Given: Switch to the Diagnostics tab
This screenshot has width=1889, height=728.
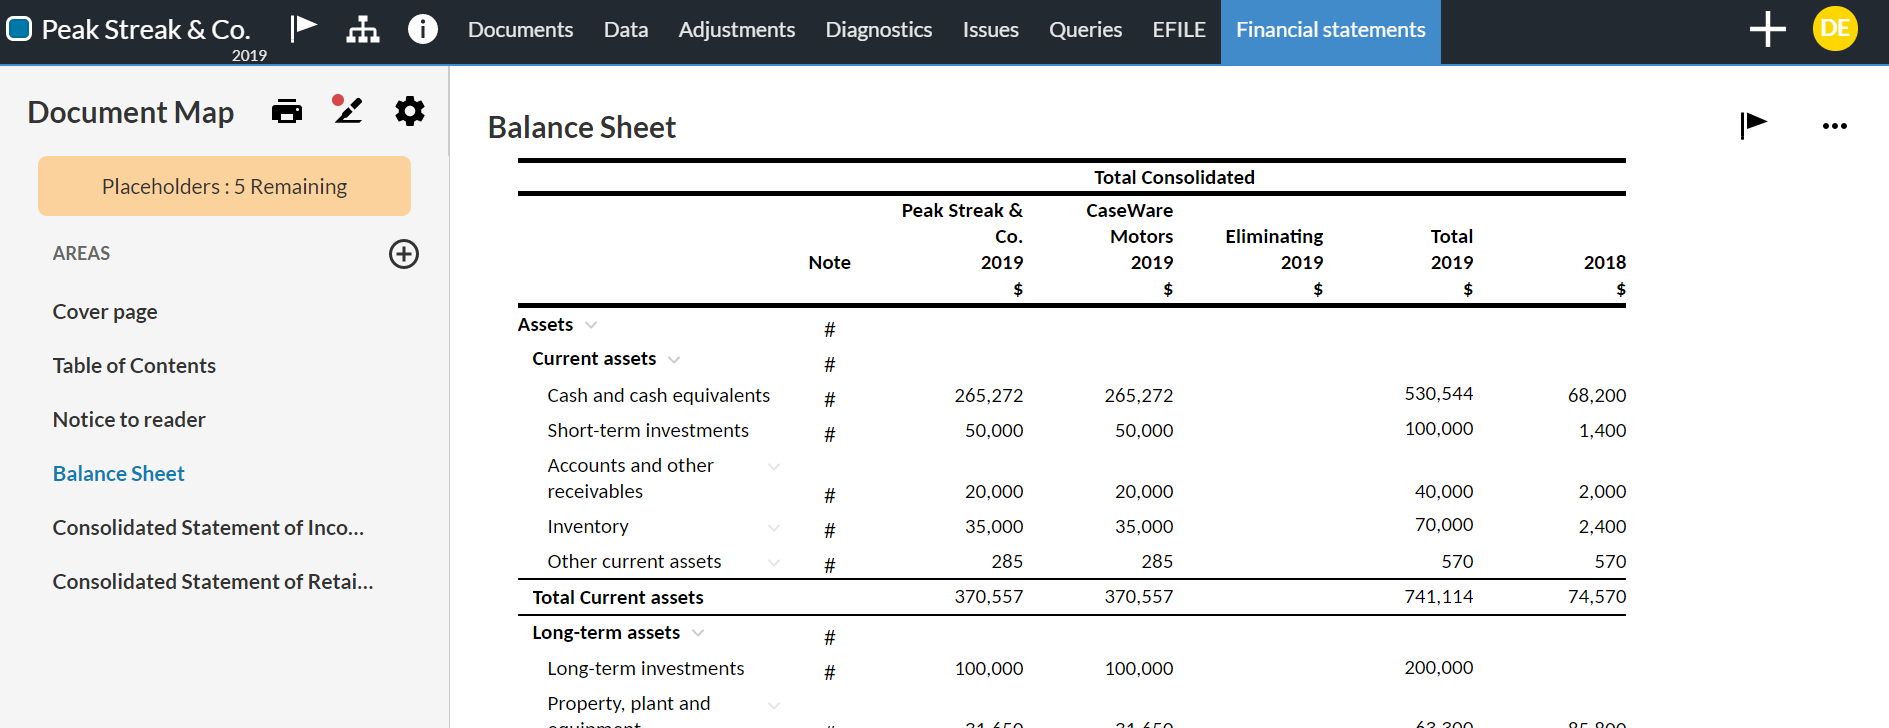Looking at the screenshot, I should pyautogui.click(x=878, y=30).
